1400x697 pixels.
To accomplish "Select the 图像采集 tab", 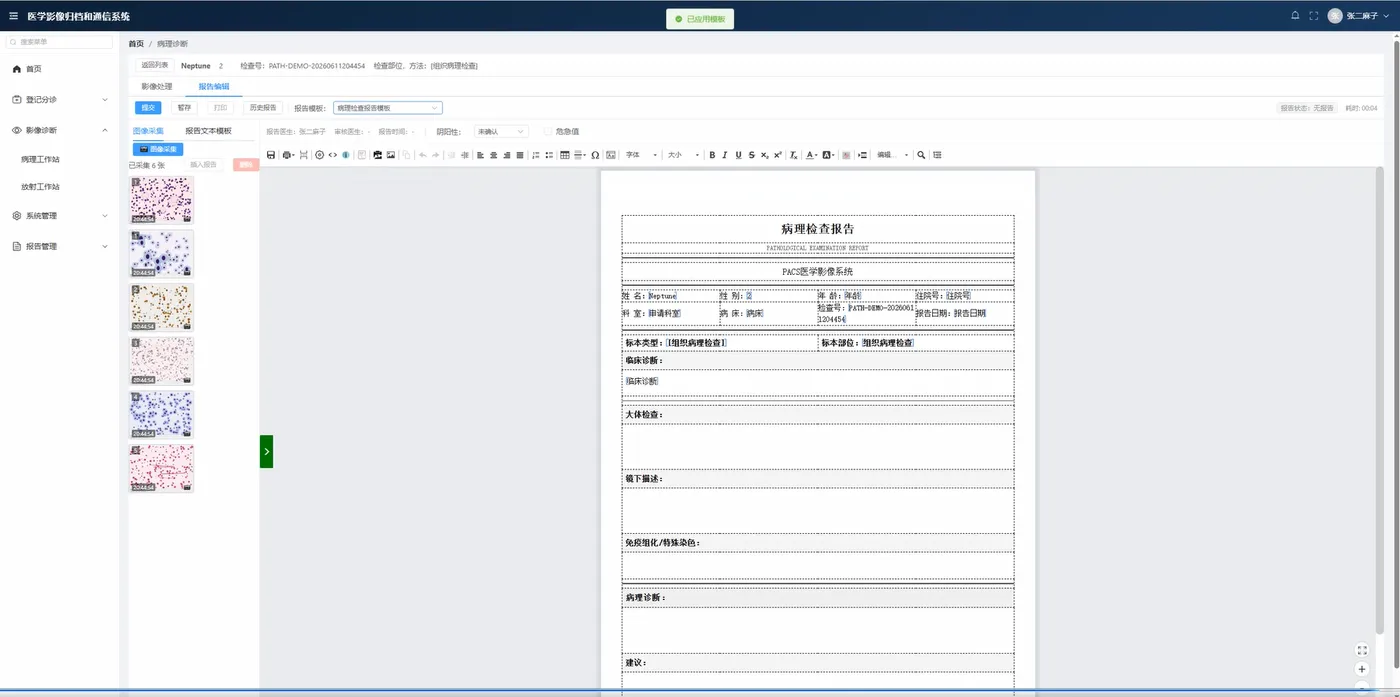I will [x=148, y=131].
